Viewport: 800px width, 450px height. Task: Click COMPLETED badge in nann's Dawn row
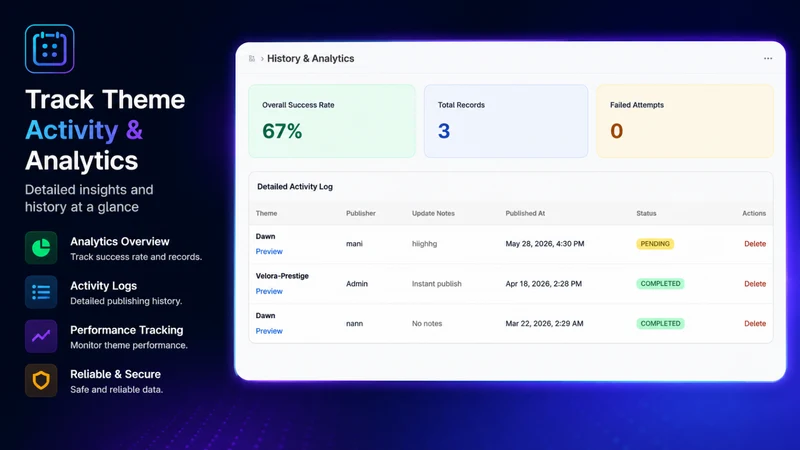click(x=660, y=323)
